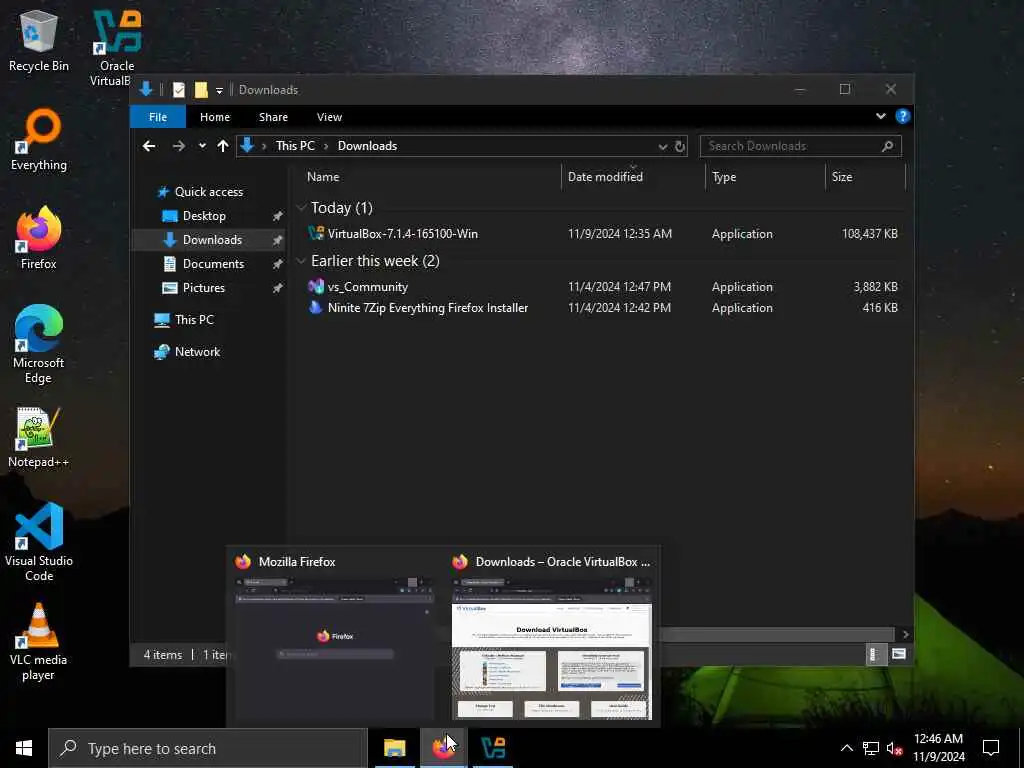Viewport: 1024px width, 768px height.
Task: Select Downloads in navigation pane
Action: (212, 240)
